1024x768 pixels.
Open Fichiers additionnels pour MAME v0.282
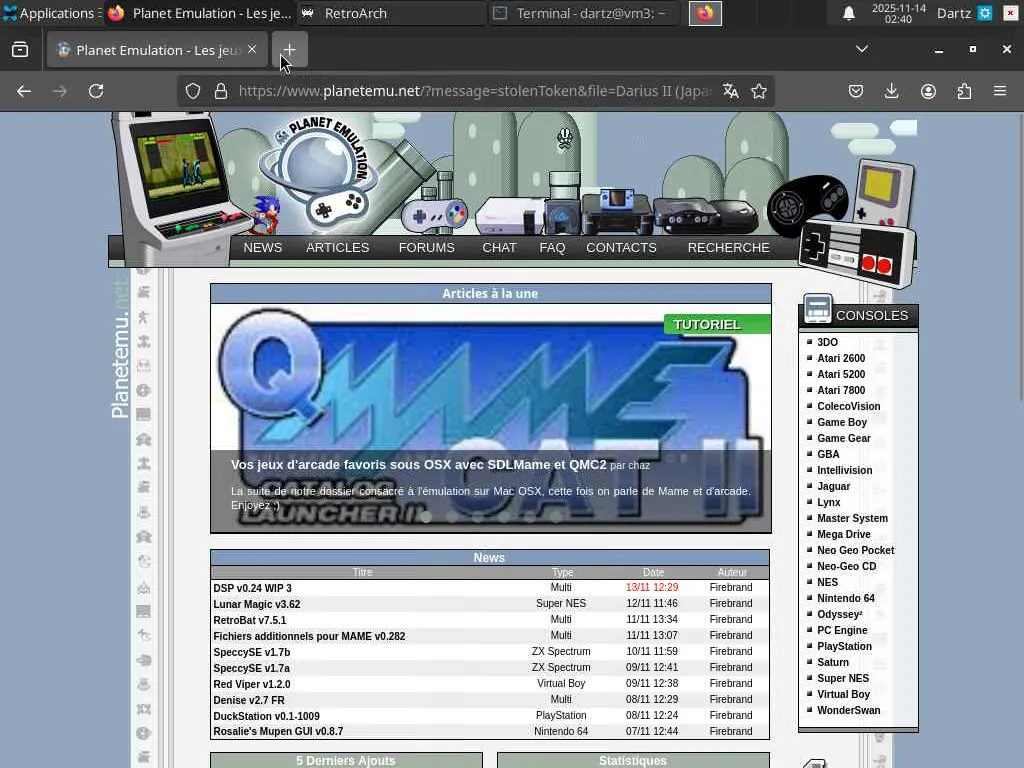tap(309, 636)
